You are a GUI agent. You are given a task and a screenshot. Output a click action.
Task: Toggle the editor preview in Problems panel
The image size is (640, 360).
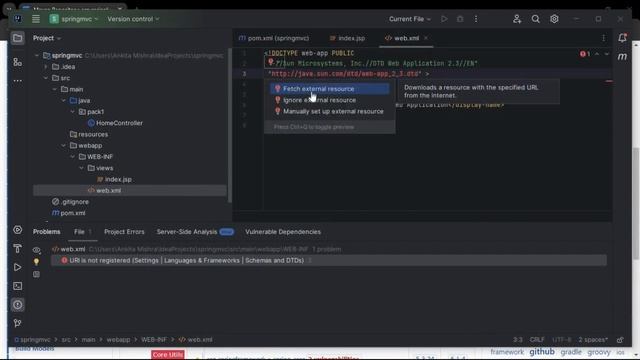point(36,274)
